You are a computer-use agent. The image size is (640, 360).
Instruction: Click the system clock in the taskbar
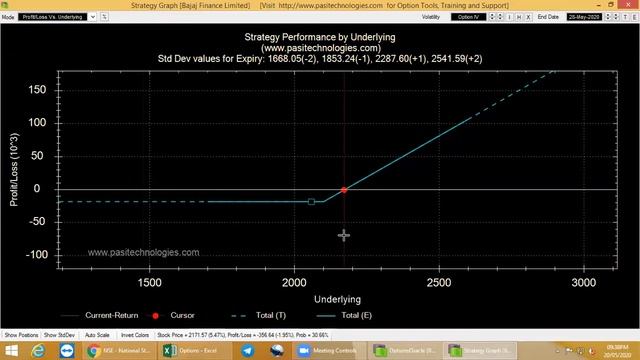coord(617,351)
